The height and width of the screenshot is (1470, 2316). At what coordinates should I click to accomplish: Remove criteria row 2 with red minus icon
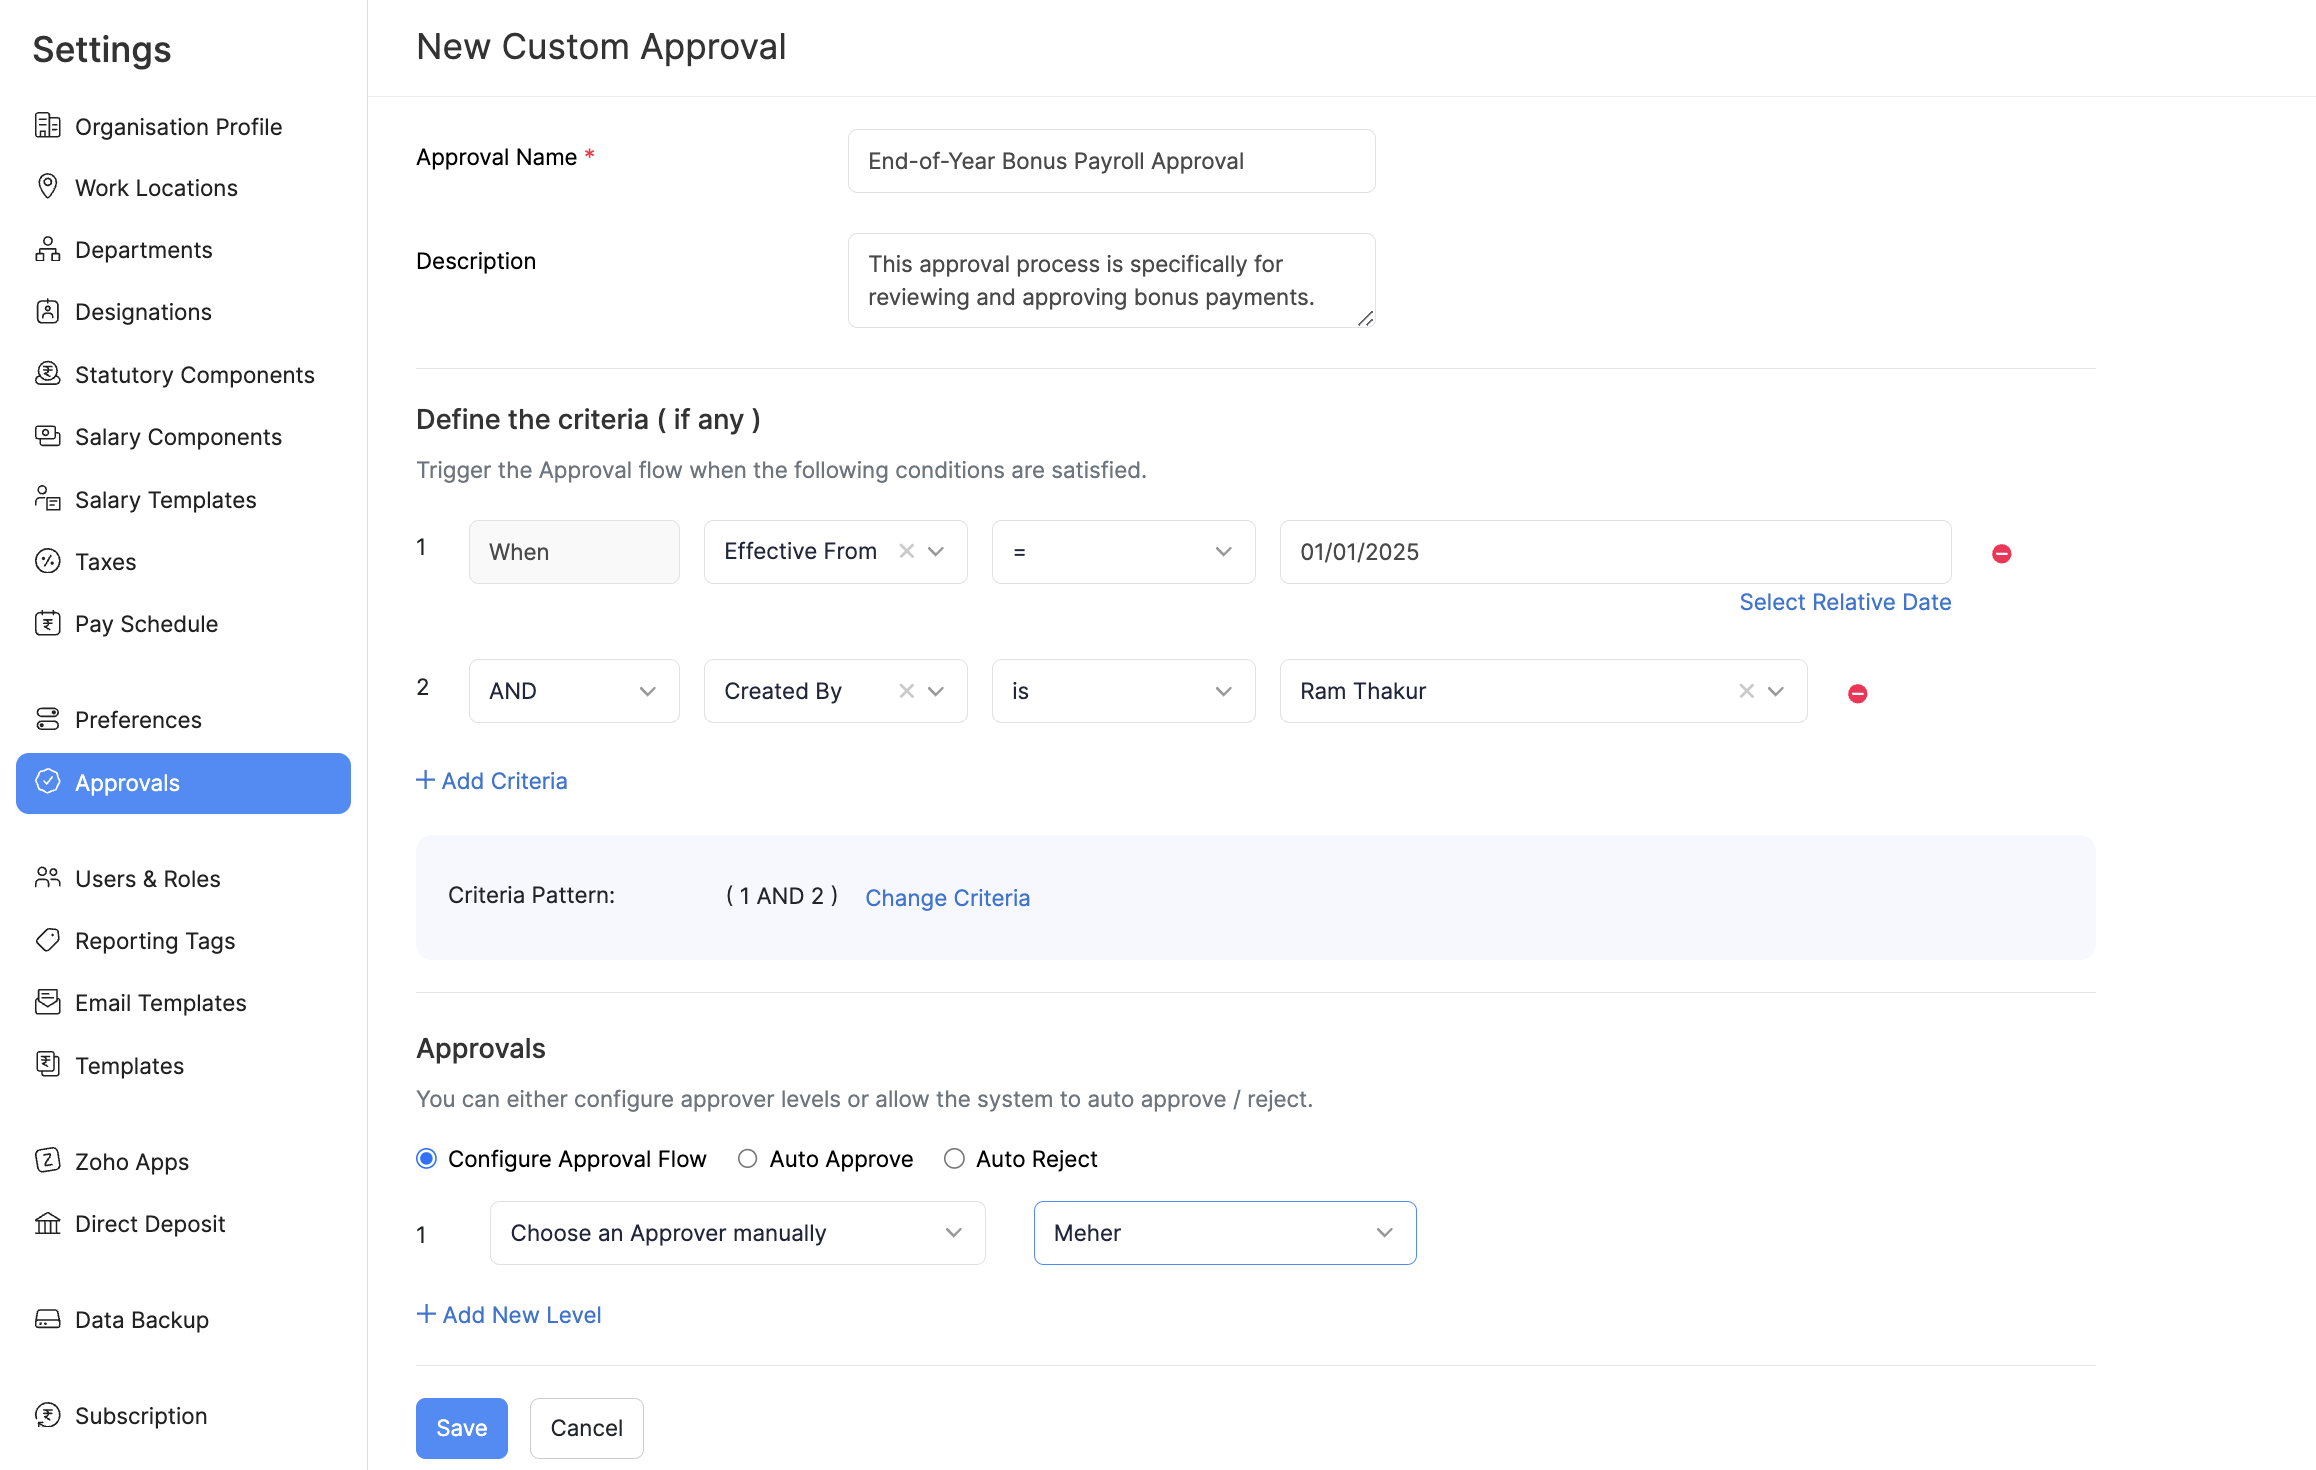pyautogui.click(x=1858, y=692)
